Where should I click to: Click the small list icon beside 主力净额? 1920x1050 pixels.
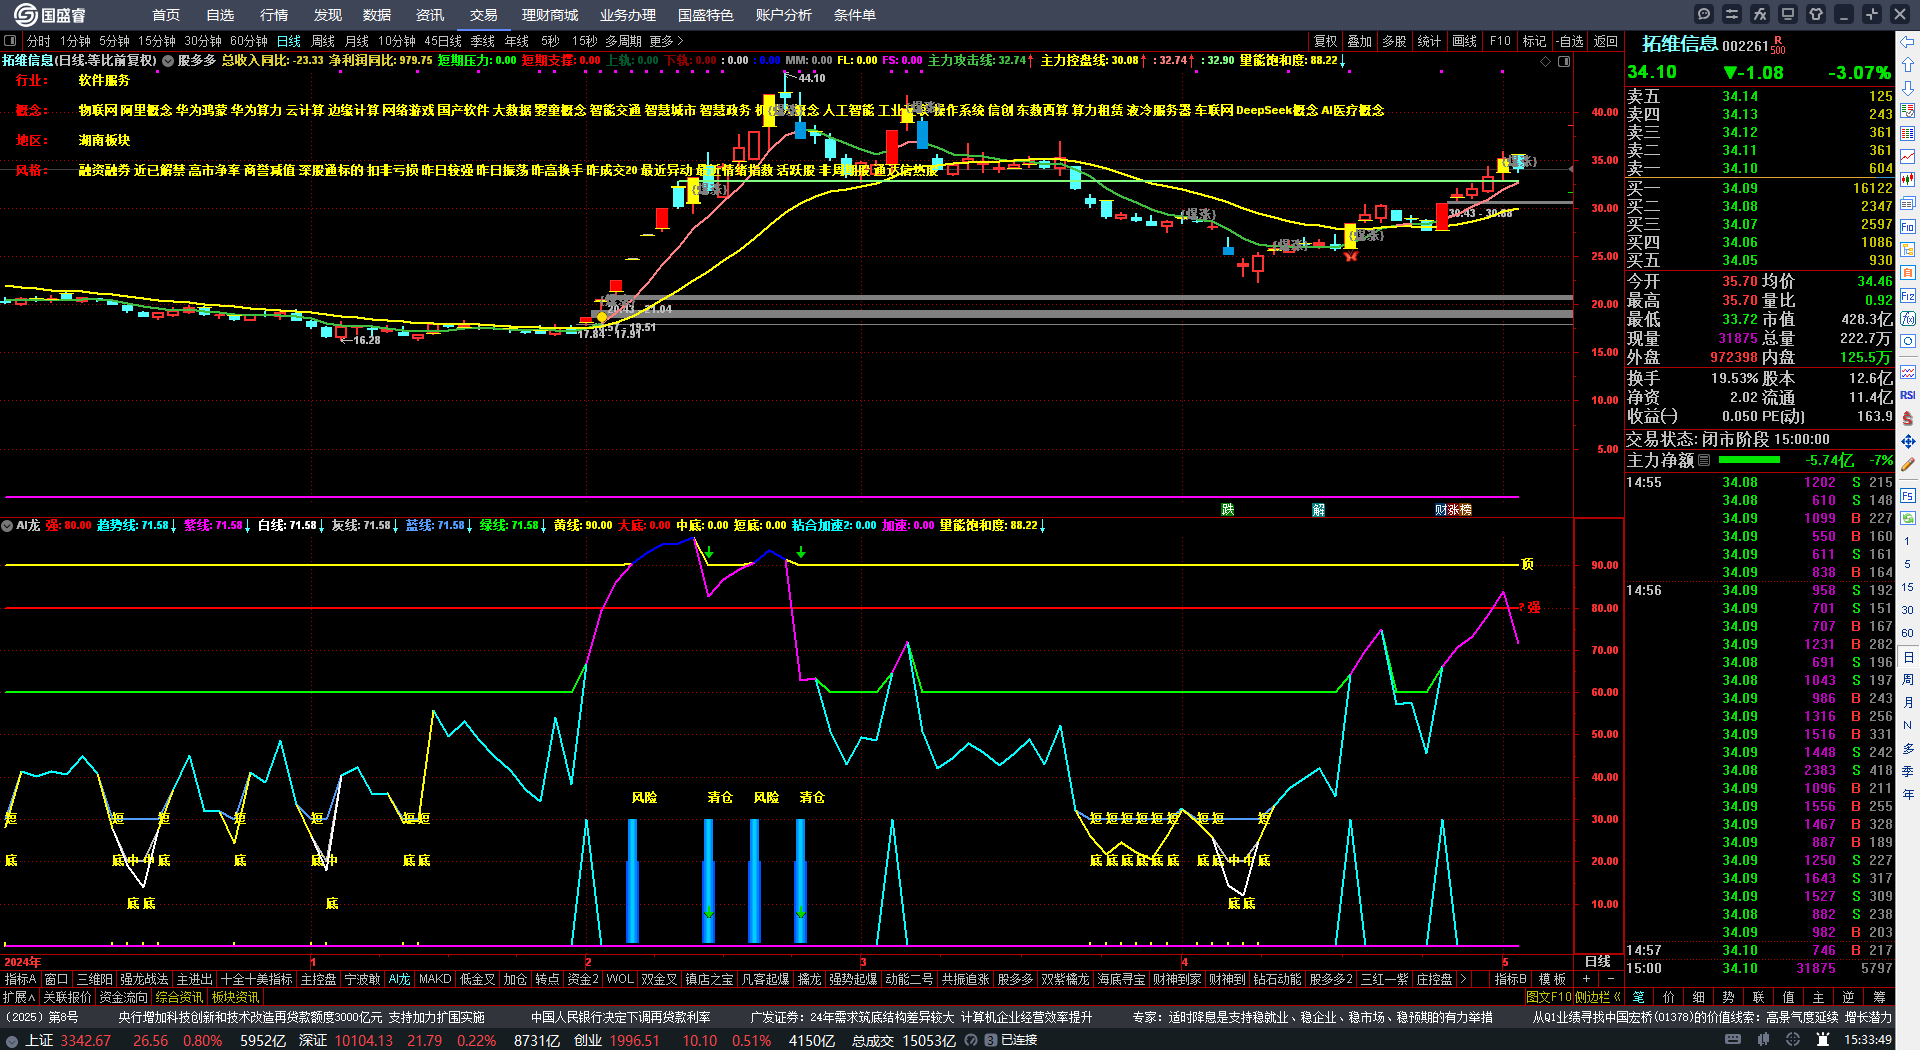click(x=1705, y=460)
